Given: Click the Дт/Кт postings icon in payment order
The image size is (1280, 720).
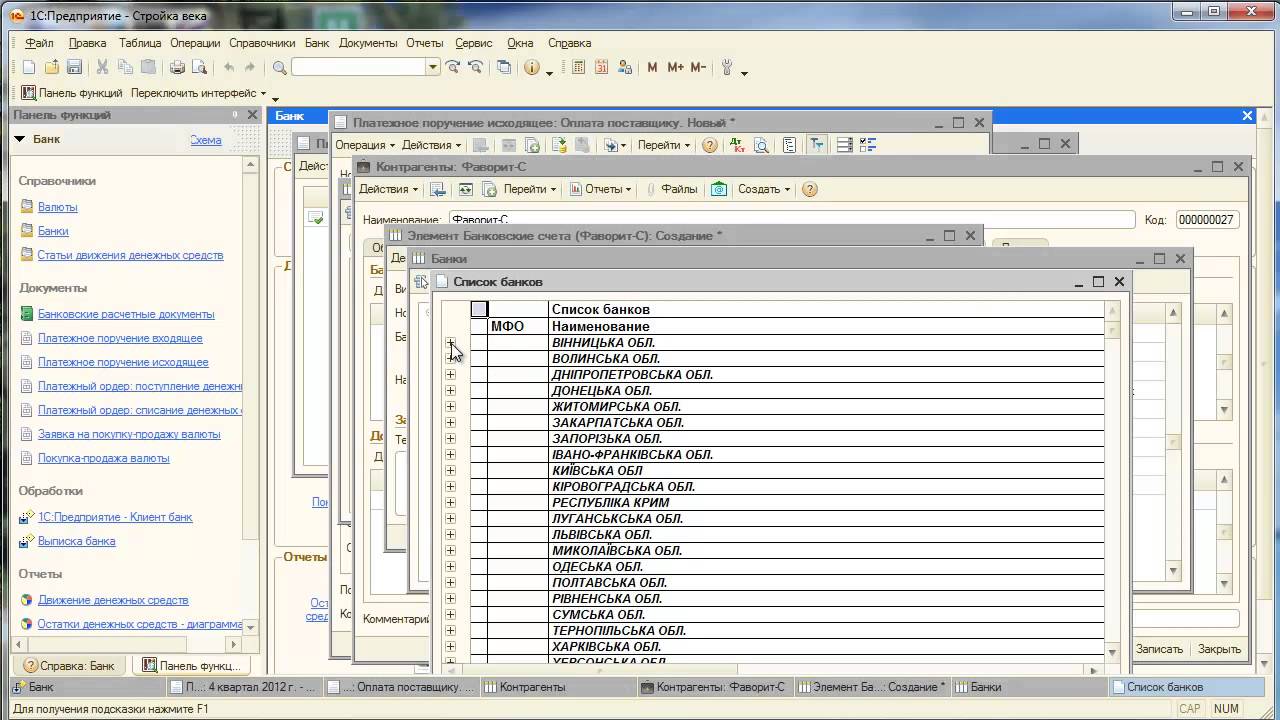Looking at the screenshot, I should point(738,145).
